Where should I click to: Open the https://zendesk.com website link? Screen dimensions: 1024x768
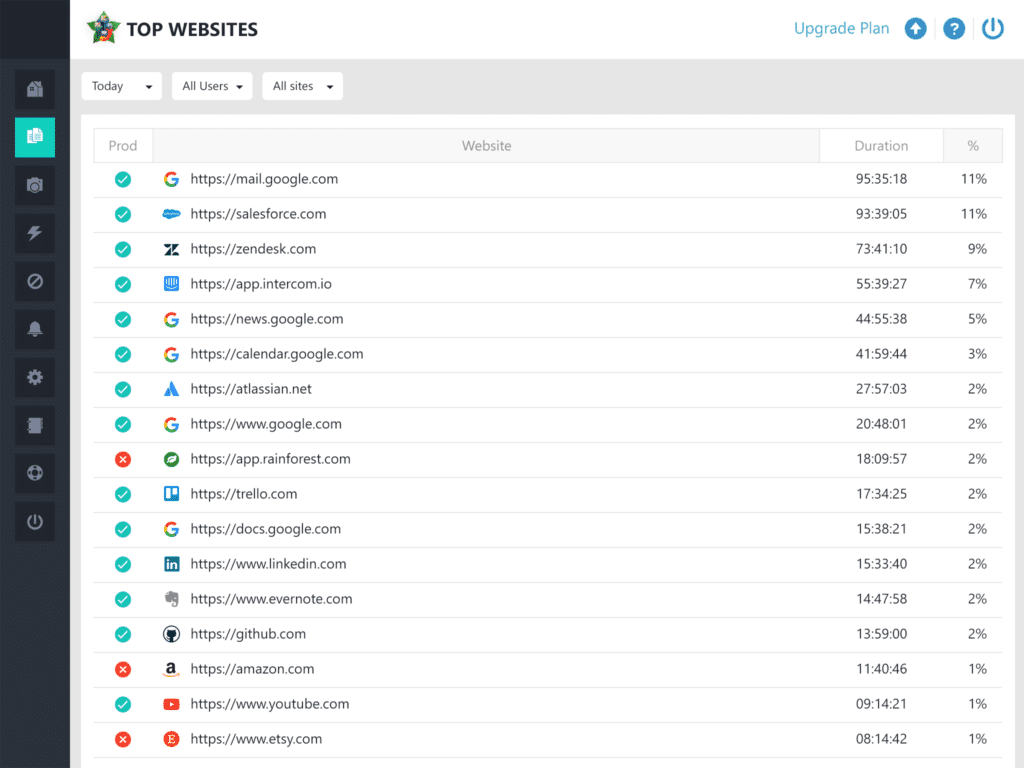point(253,249)
